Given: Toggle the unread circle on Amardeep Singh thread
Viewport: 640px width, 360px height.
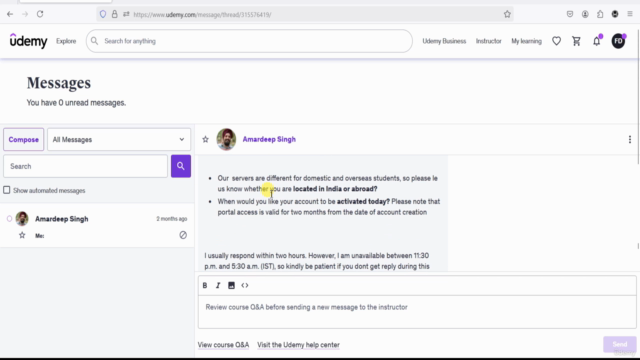Looking at the screenshot, I should (9, 219).
